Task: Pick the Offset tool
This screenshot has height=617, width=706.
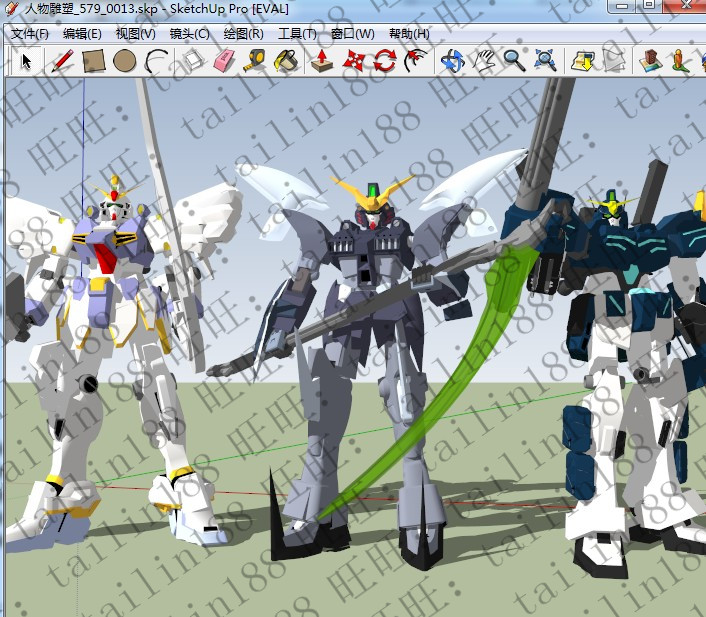Action: (415, 61)
